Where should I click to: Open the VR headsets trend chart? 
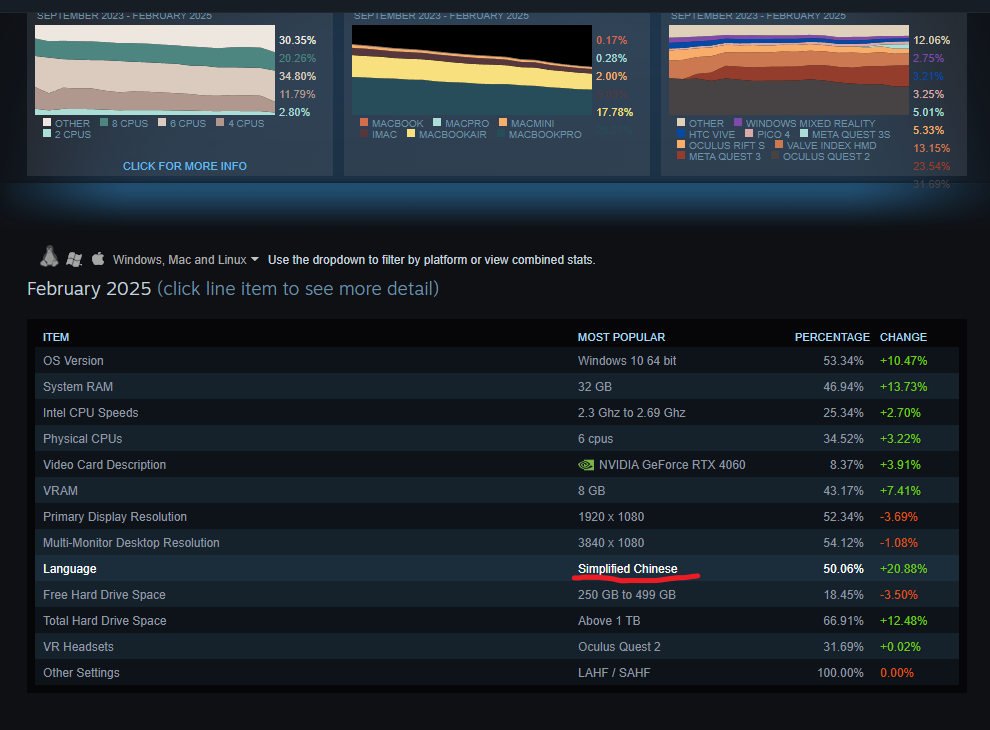pos(789,70)
